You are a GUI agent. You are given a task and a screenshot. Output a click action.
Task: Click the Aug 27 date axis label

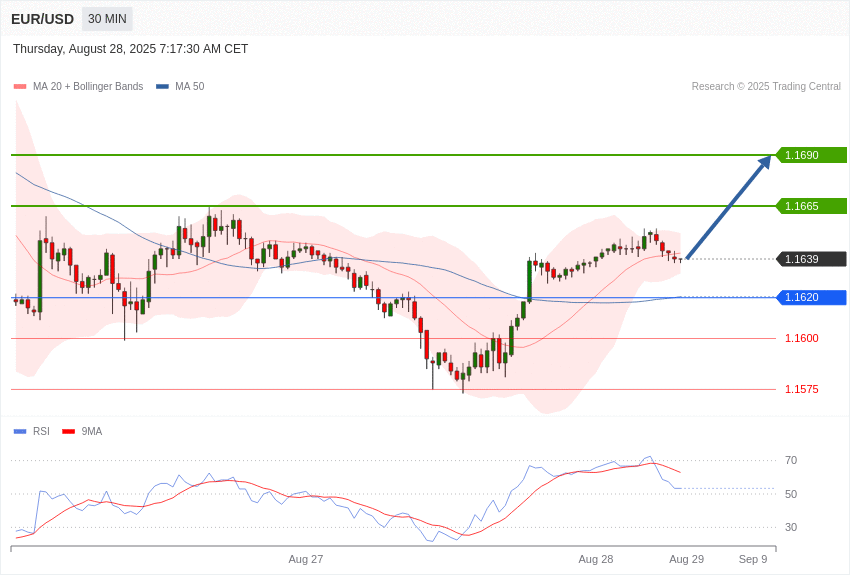coord(306,559)
